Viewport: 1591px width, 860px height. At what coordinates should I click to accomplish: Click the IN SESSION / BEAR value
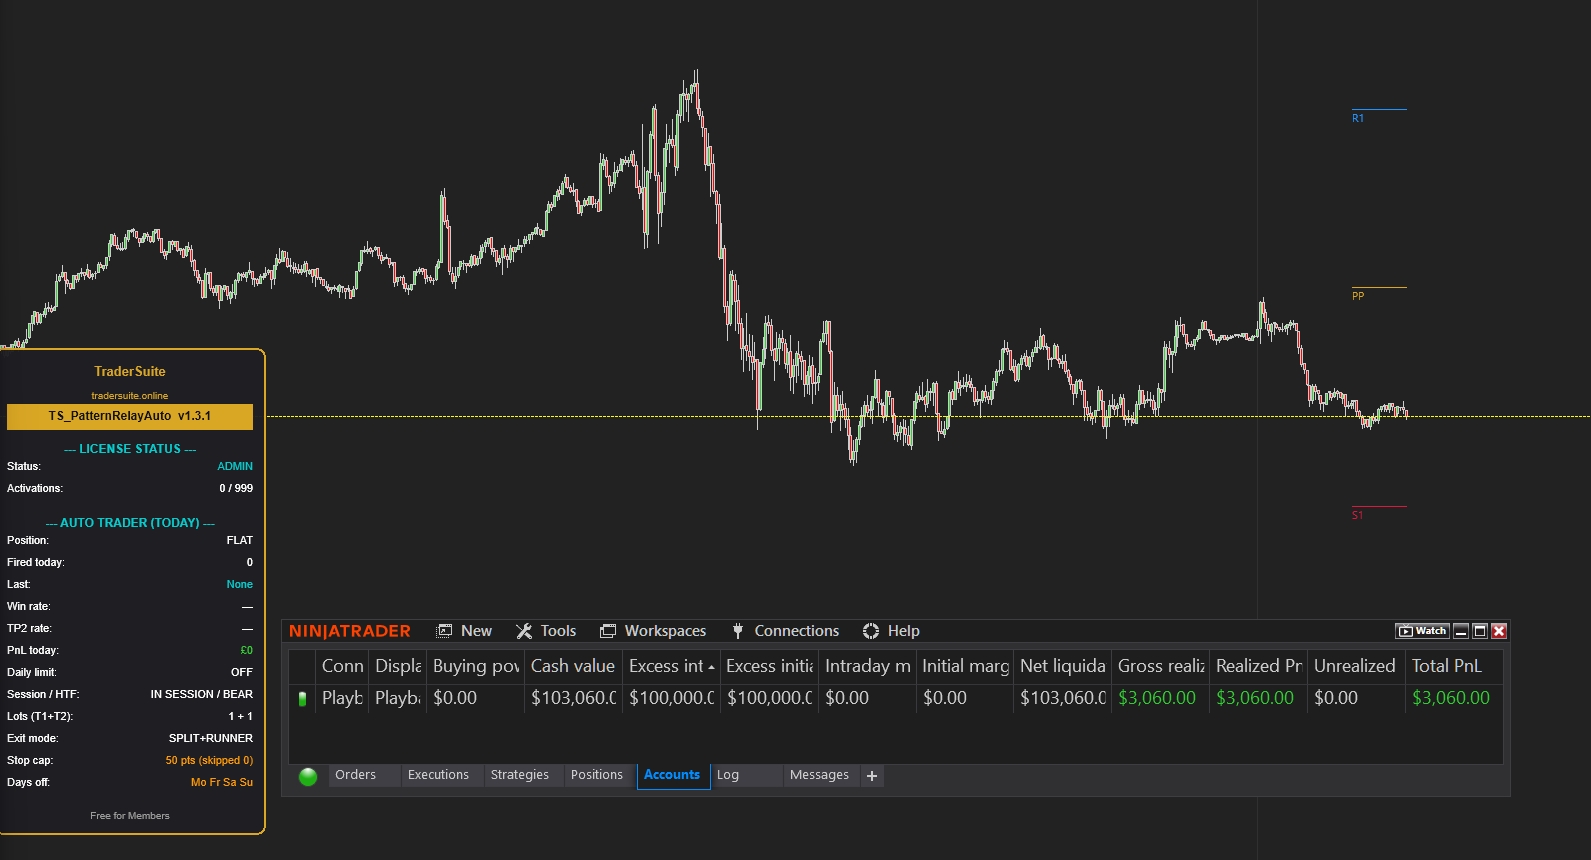(202, 694)
